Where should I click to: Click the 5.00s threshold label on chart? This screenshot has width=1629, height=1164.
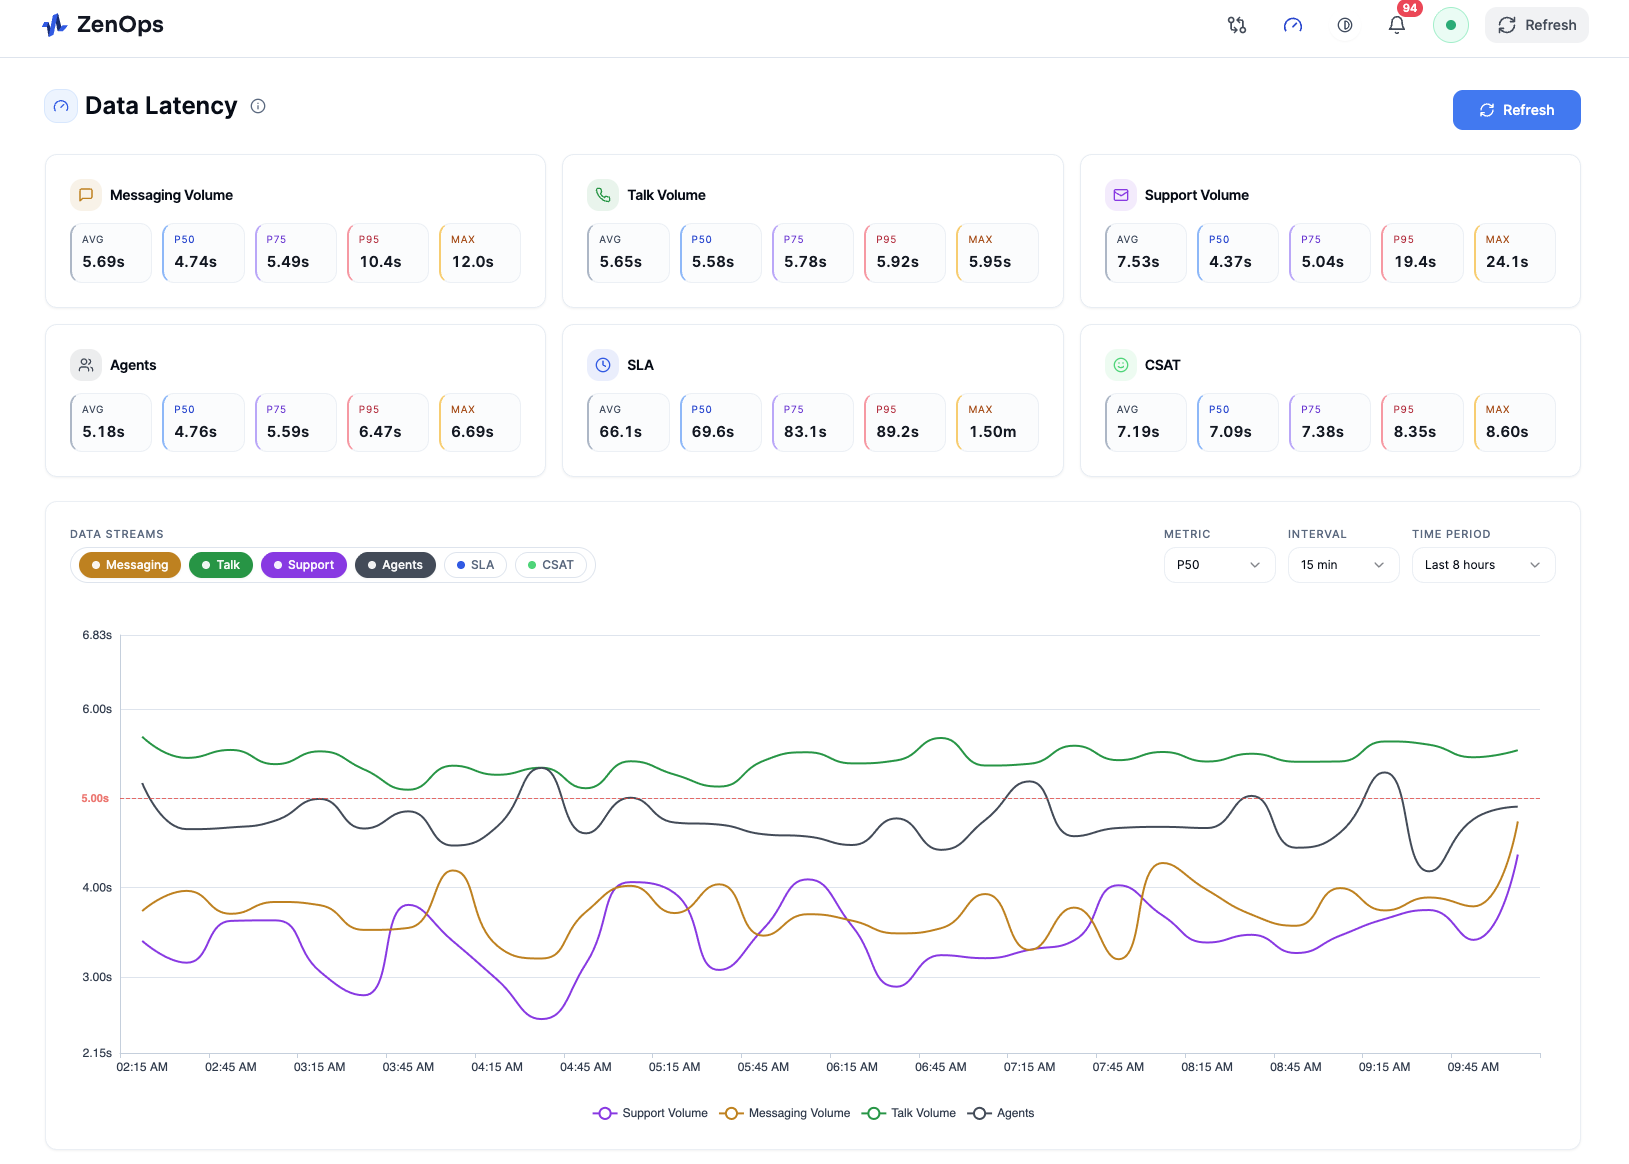click(x=95, y=798)
